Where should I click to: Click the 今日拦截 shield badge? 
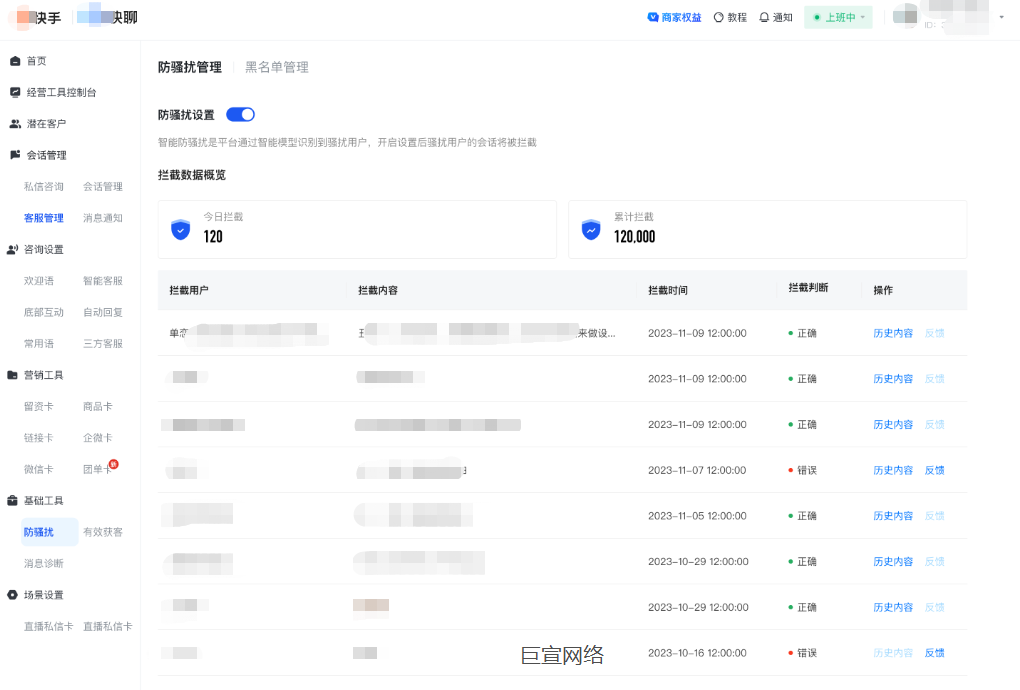click(180, 229)
